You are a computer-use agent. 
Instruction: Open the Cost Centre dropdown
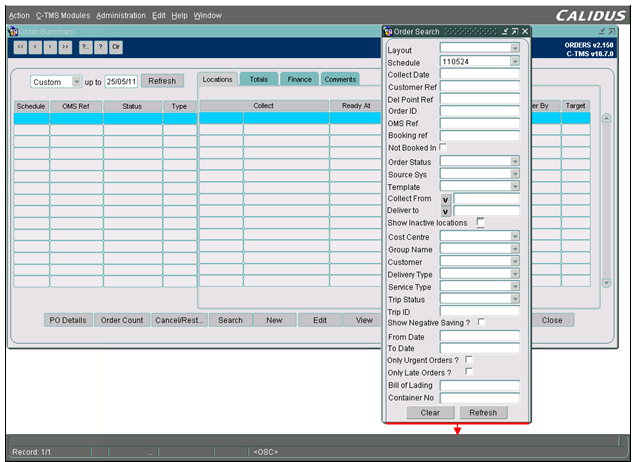[x=515, y=236]
